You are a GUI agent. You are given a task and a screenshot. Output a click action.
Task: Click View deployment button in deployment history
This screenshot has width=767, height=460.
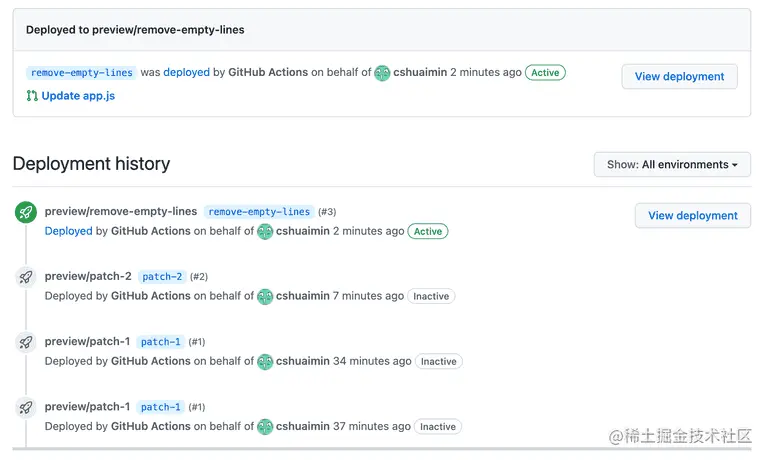click(x=693, y=215)
